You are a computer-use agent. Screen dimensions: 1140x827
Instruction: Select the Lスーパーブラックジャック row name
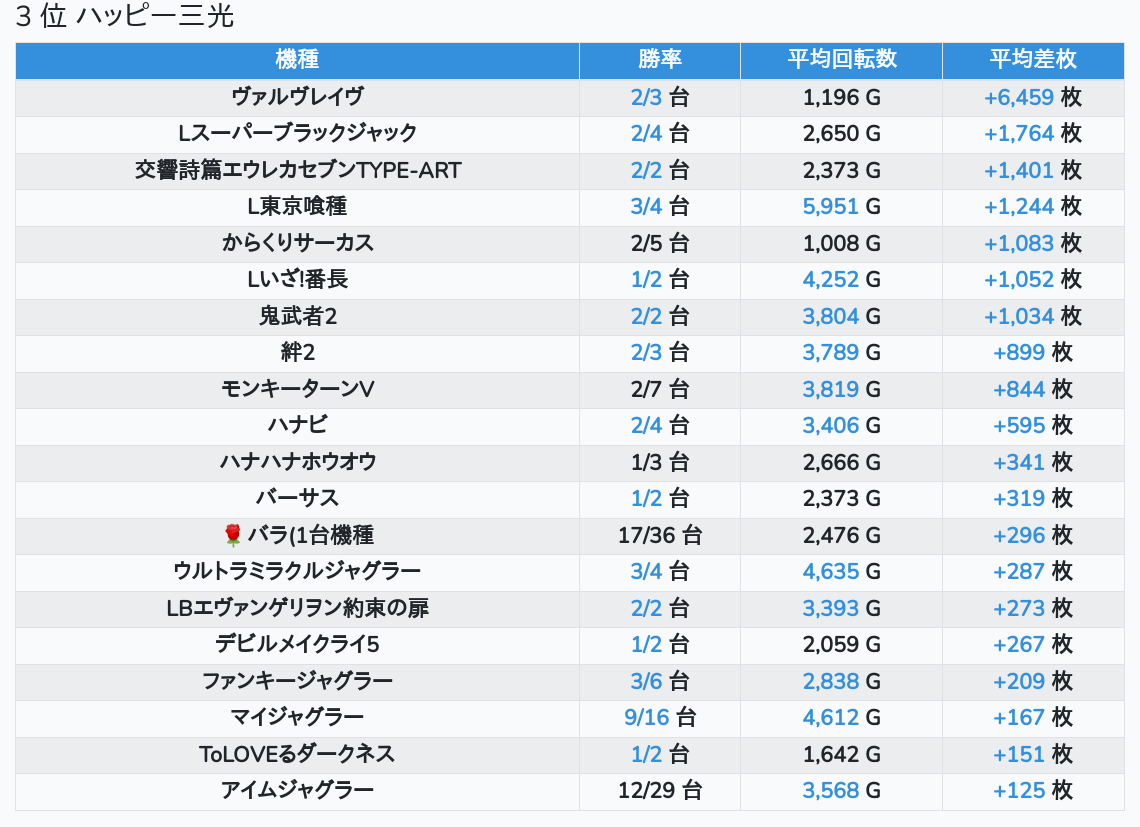tap(297, 133)
